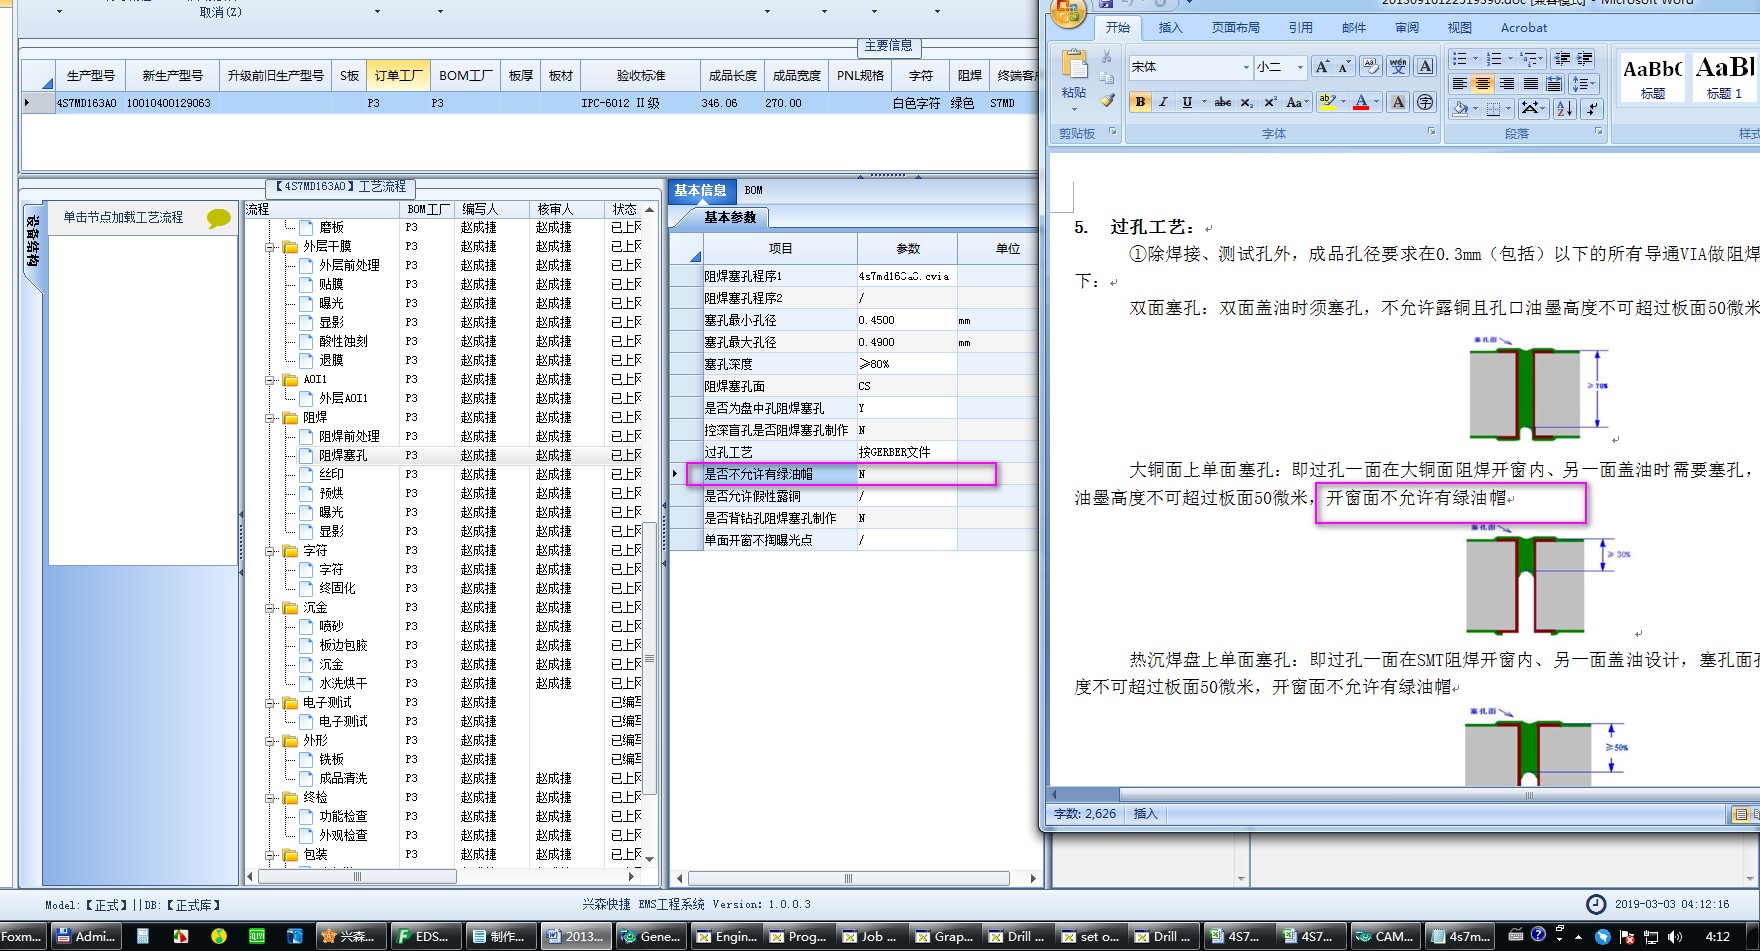Click the Sort A-Z icon
This screenshot has height=951, width=1760.
(x=1565, y=108)
